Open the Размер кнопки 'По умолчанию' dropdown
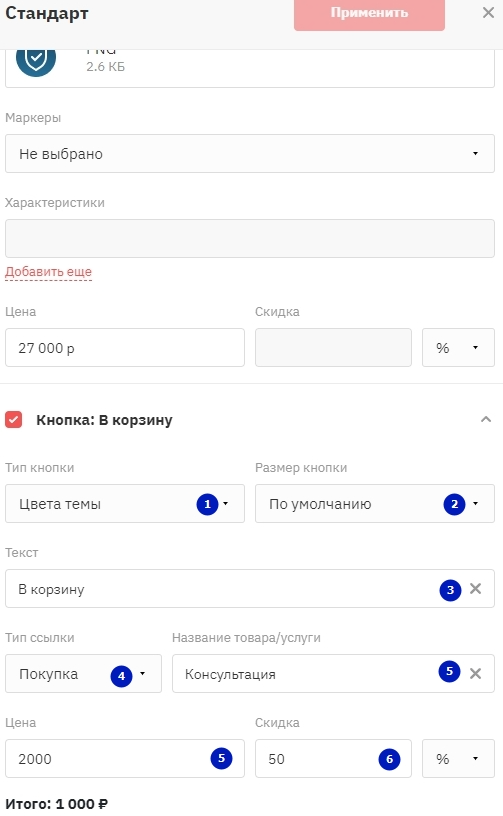The height and width of the screenshot is (816, 503). pyautogui.click(x=375, y=504)
